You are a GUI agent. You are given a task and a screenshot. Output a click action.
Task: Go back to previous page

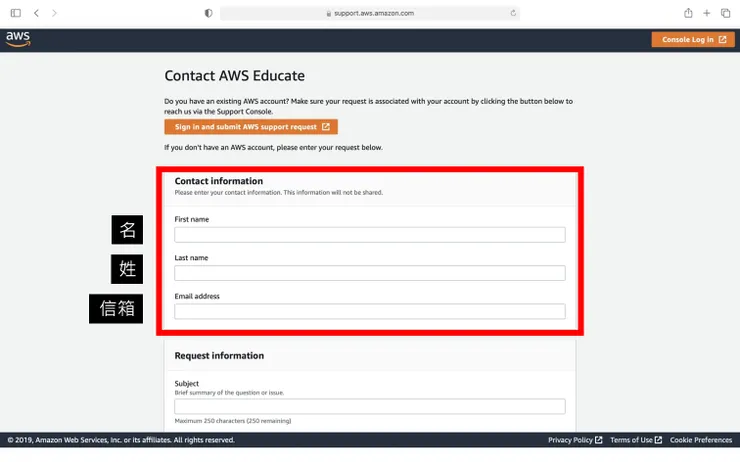(36, 13)
